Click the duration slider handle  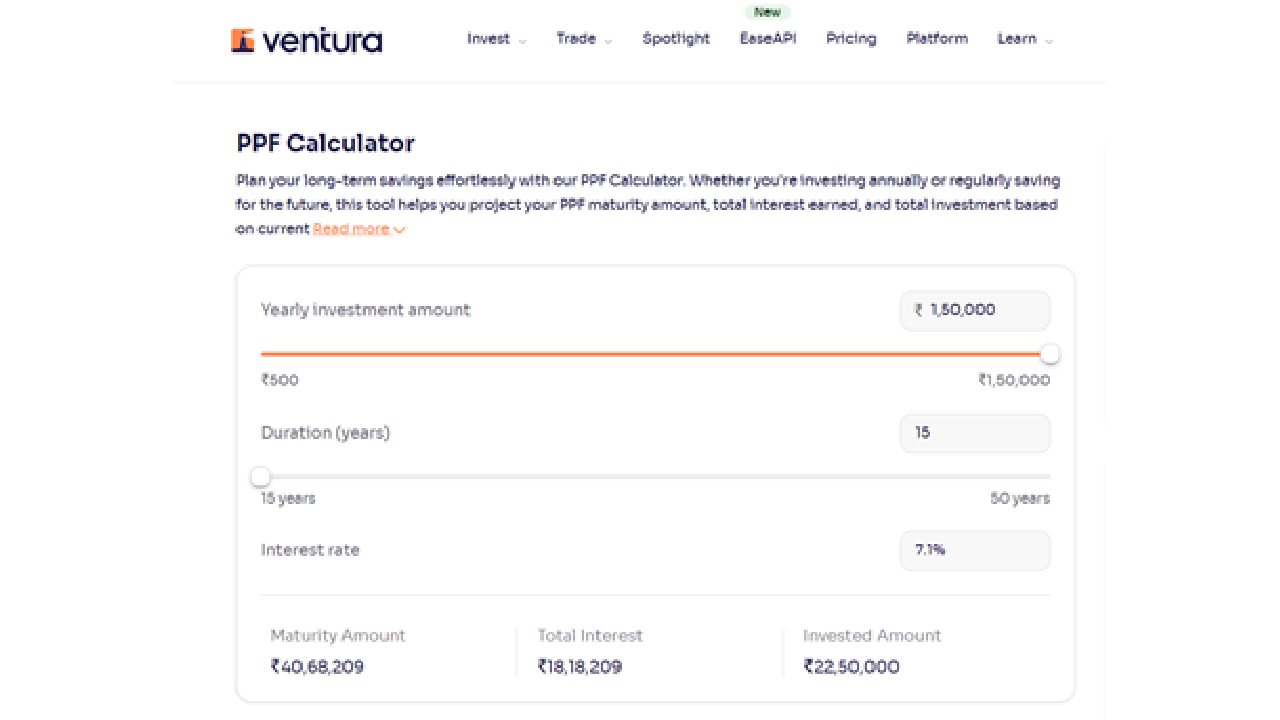click(x=261, y=477)
